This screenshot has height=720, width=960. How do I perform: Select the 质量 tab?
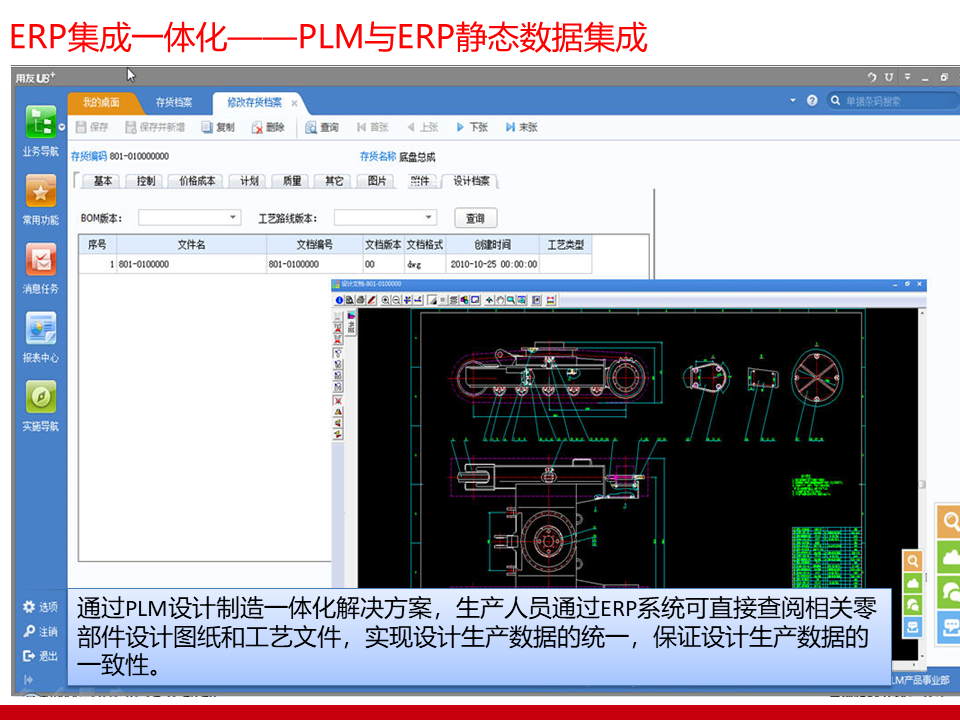coord(291,181)
